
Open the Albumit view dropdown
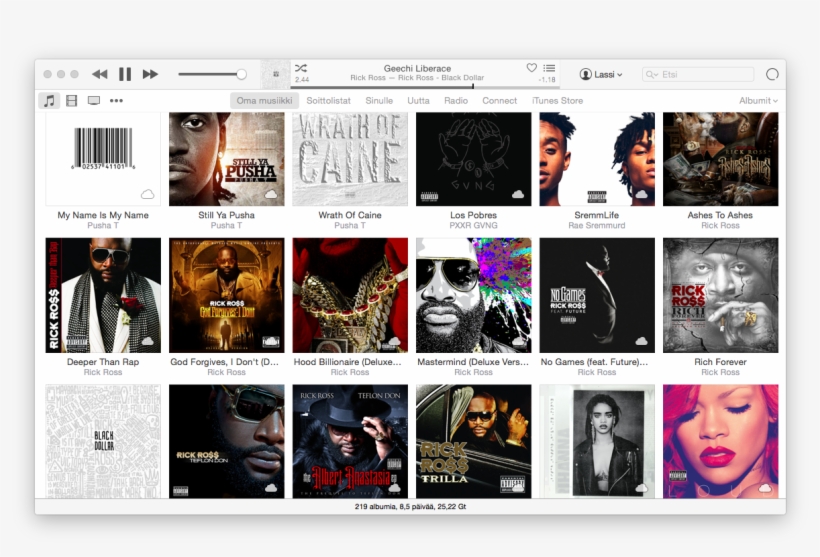(x=758, y=100)
